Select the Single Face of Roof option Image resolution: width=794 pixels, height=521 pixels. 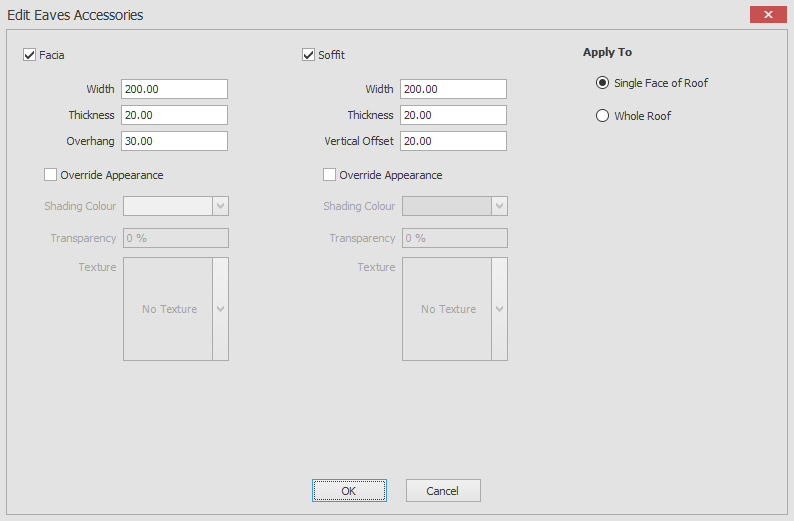pos(602,83)
